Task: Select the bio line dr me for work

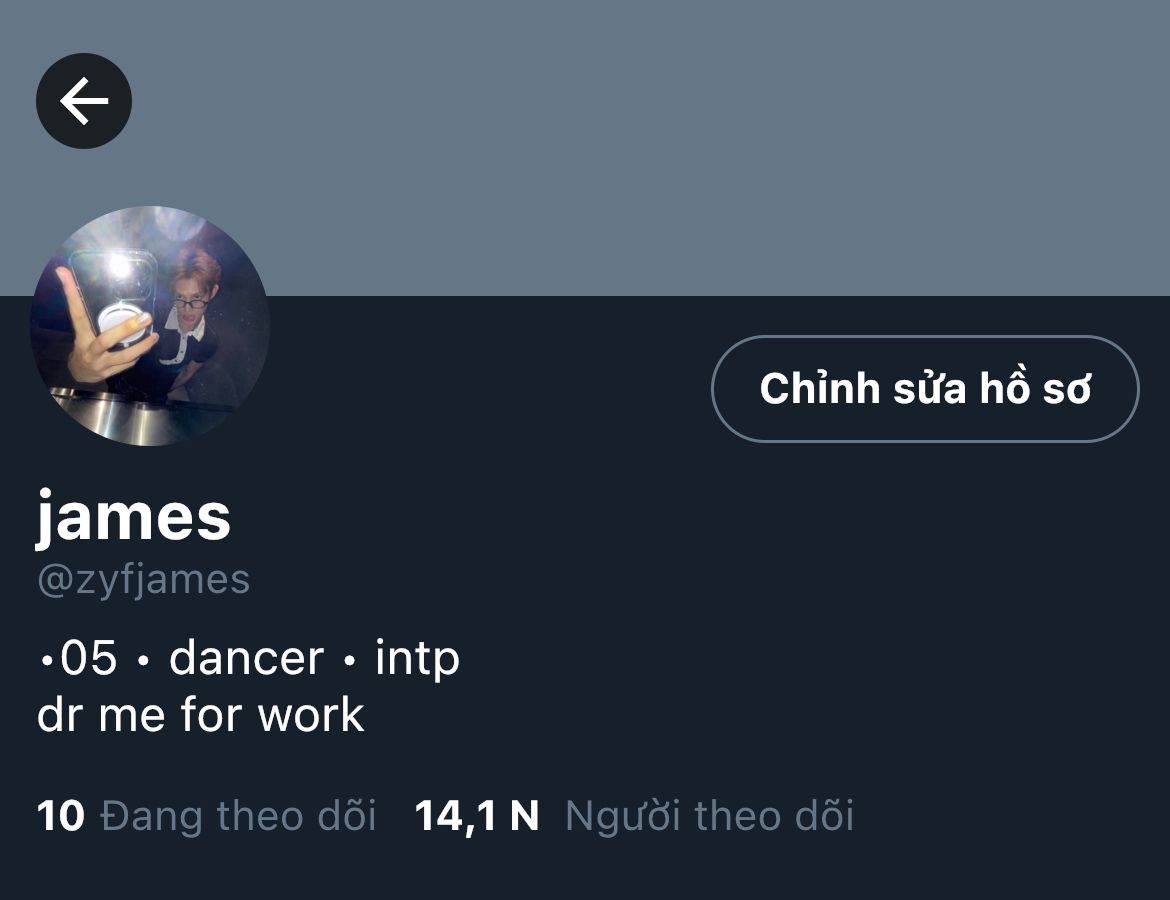Action: tap(201, 715)
